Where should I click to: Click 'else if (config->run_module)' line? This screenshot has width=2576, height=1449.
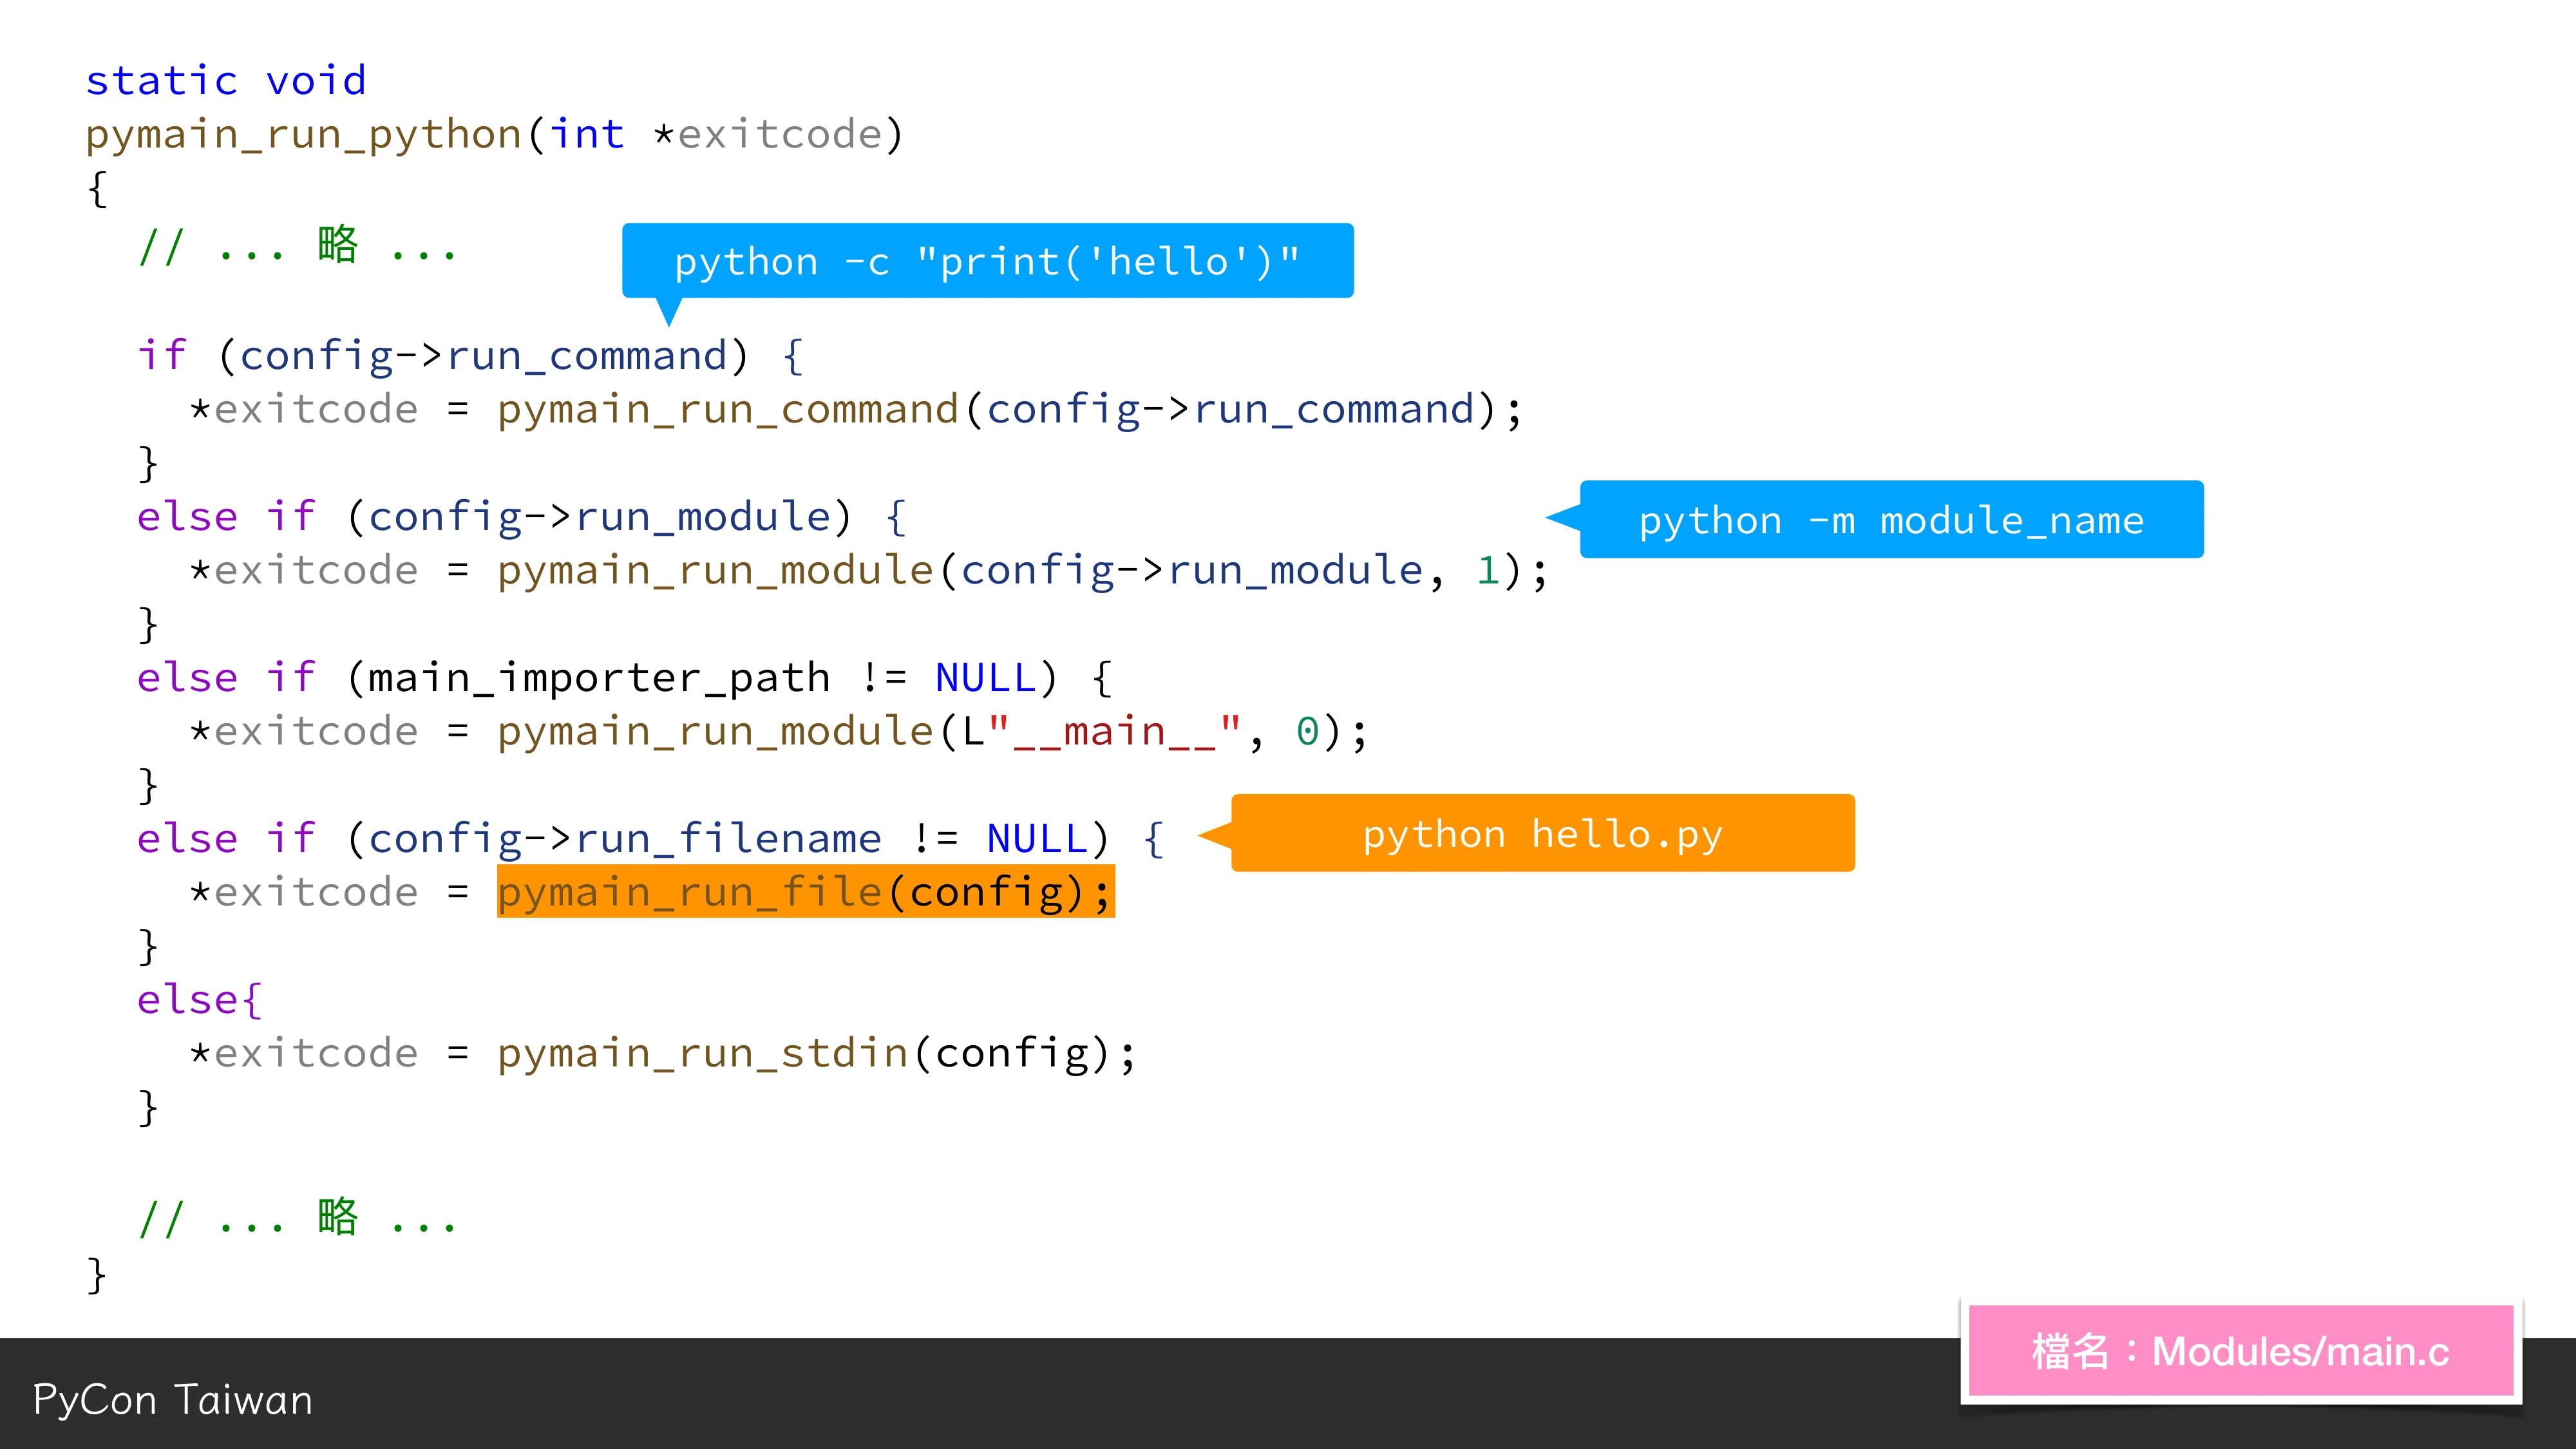click(x=520, y=517)
